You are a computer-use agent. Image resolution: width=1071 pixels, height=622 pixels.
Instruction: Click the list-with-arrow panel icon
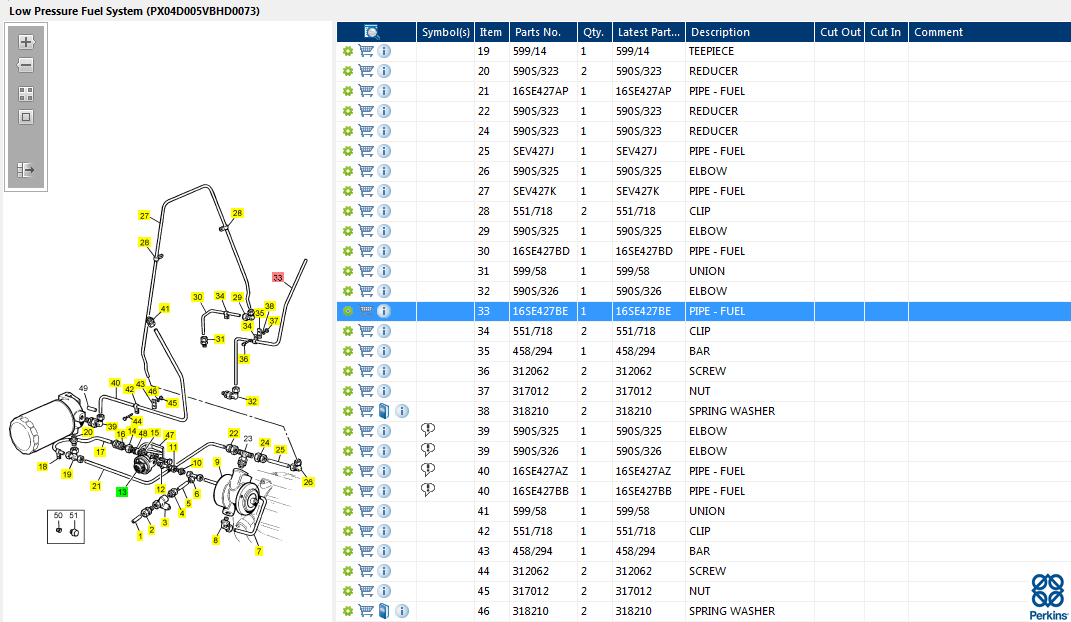(25, 169)
